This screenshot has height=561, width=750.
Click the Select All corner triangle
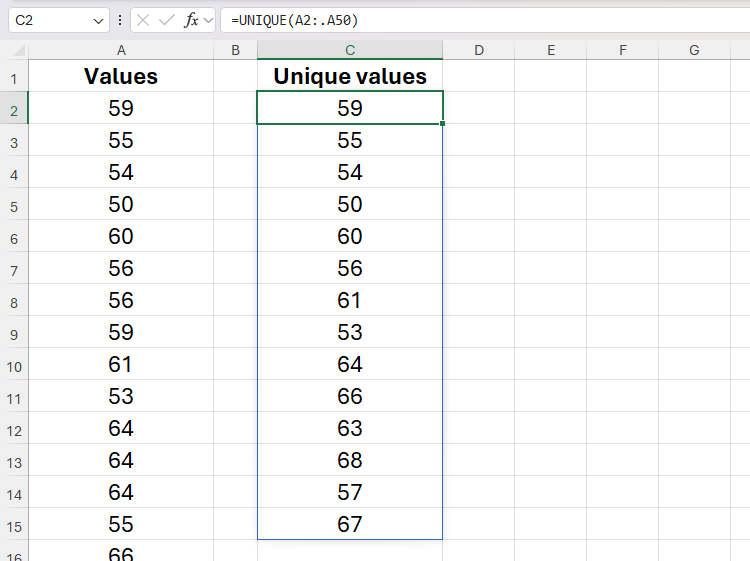19,51
